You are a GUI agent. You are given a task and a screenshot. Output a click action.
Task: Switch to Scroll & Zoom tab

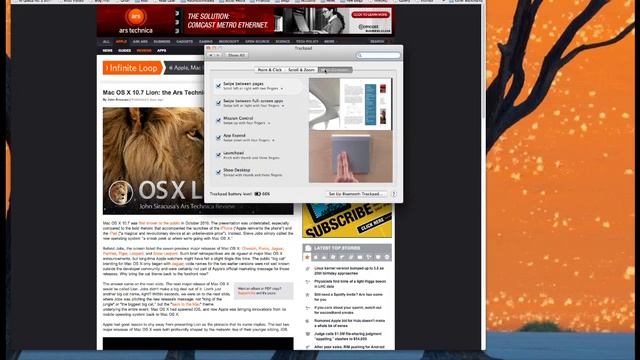[x=301, y=70]
